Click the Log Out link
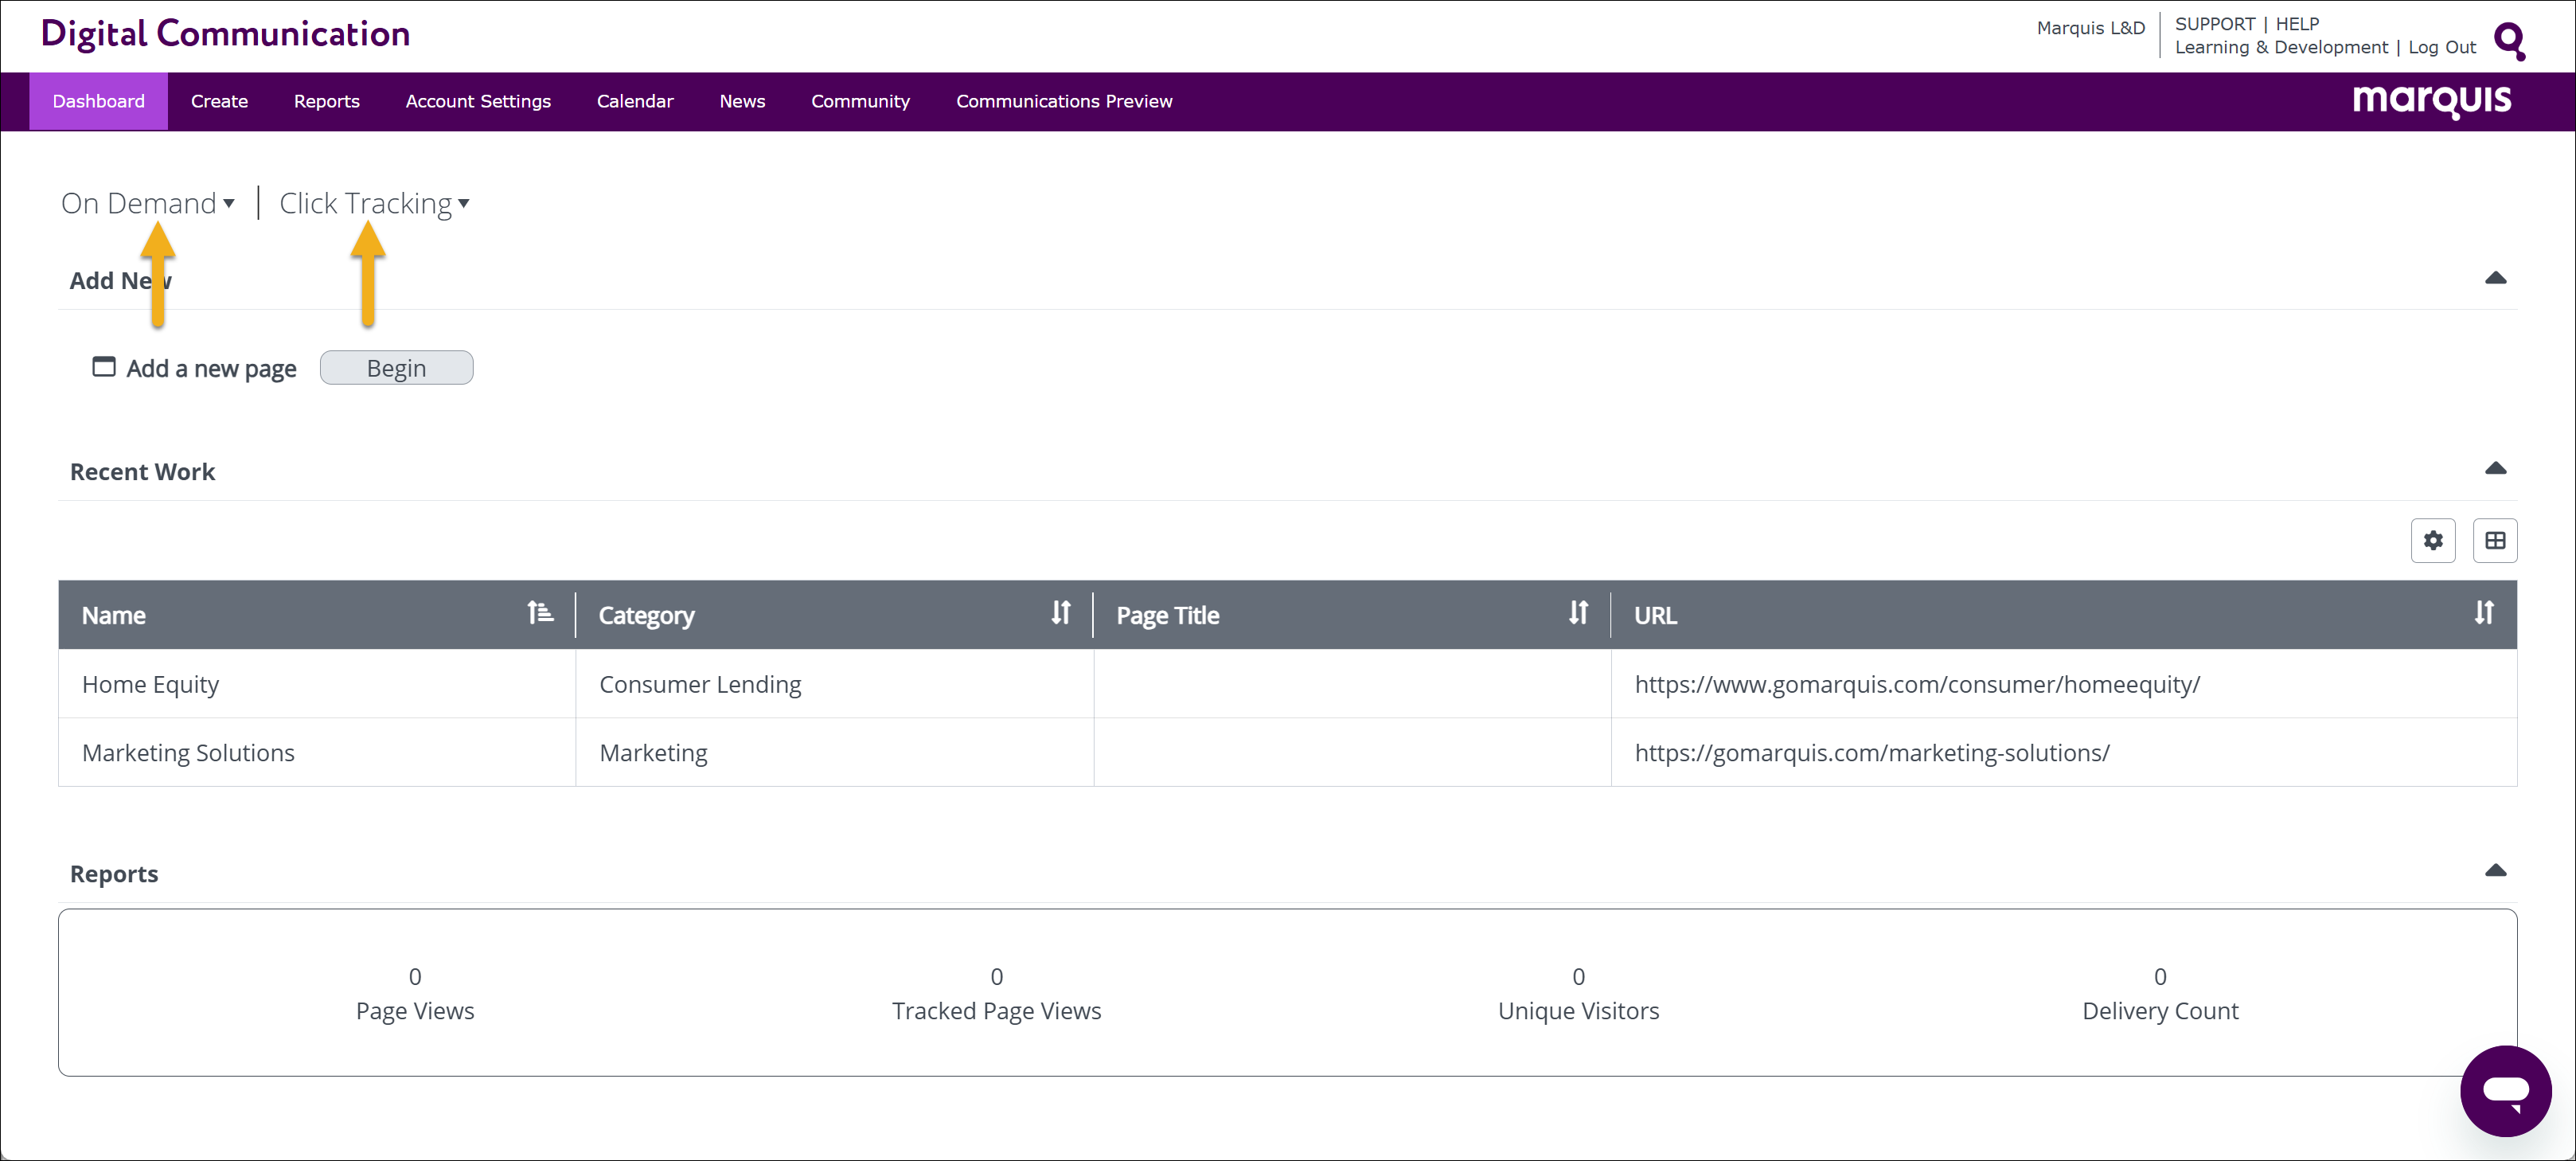2576x1161 pixels. coord(2442,47)
